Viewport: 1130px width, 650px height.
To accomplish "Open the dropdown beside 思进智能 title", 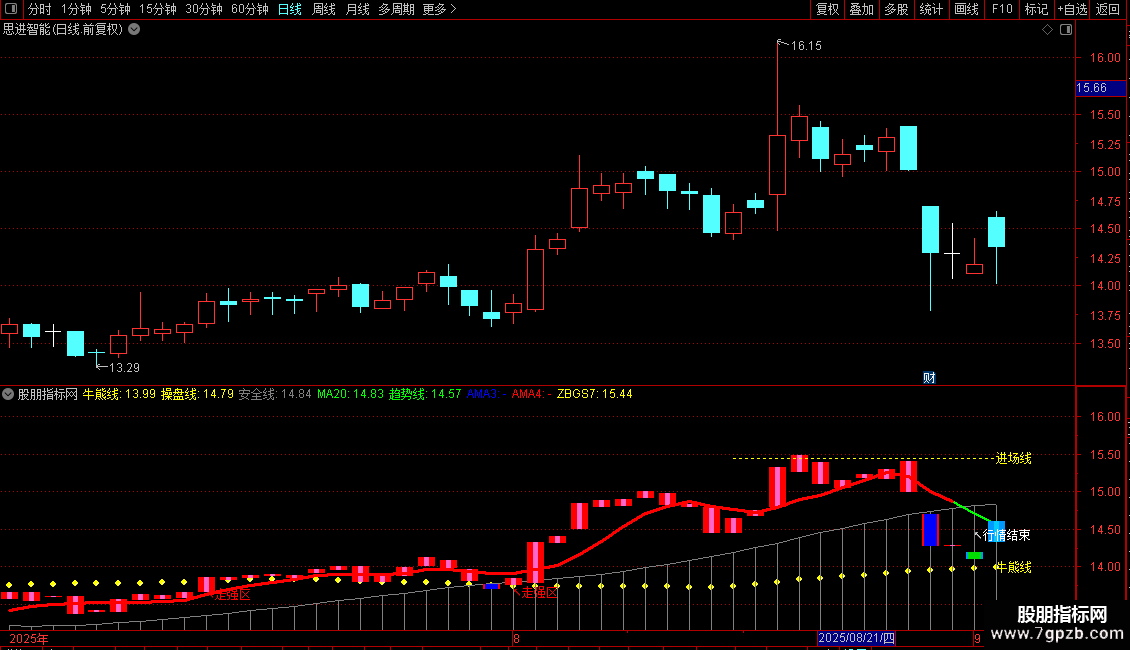I will tap(134, 30).
